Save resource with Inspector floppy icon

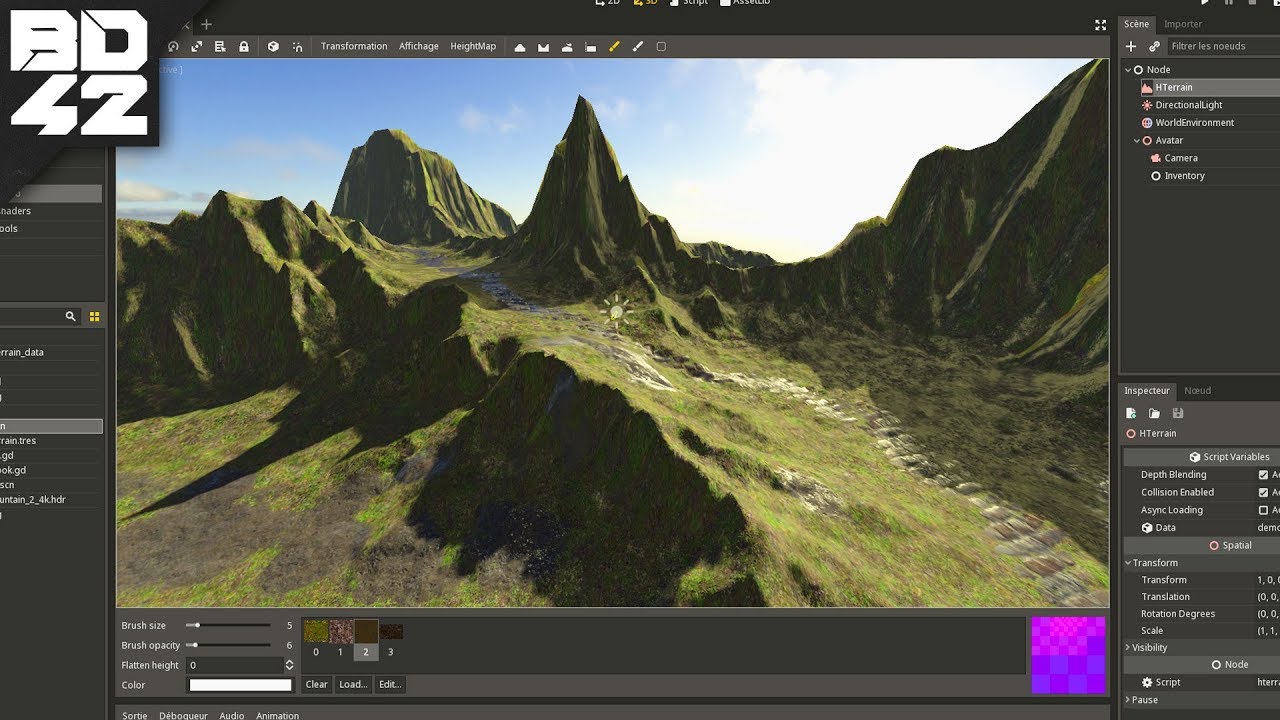coord(1178,413)
